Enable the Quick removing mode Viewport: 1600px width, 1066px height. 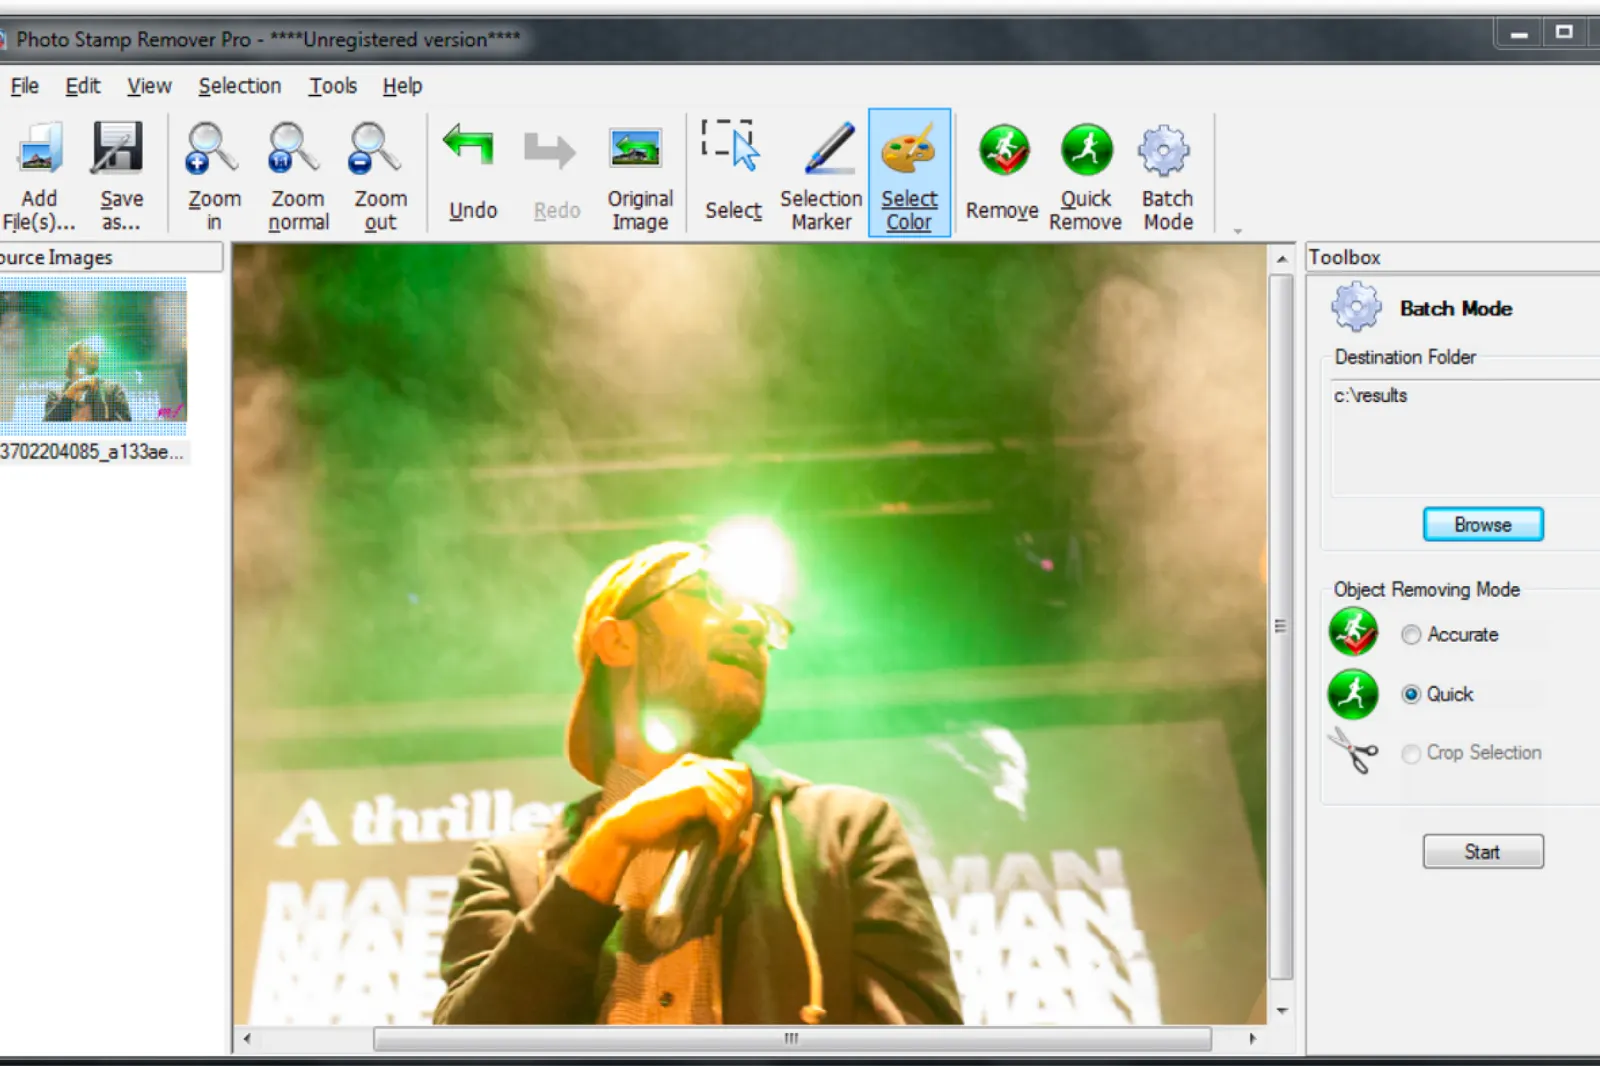(1410, 694)
